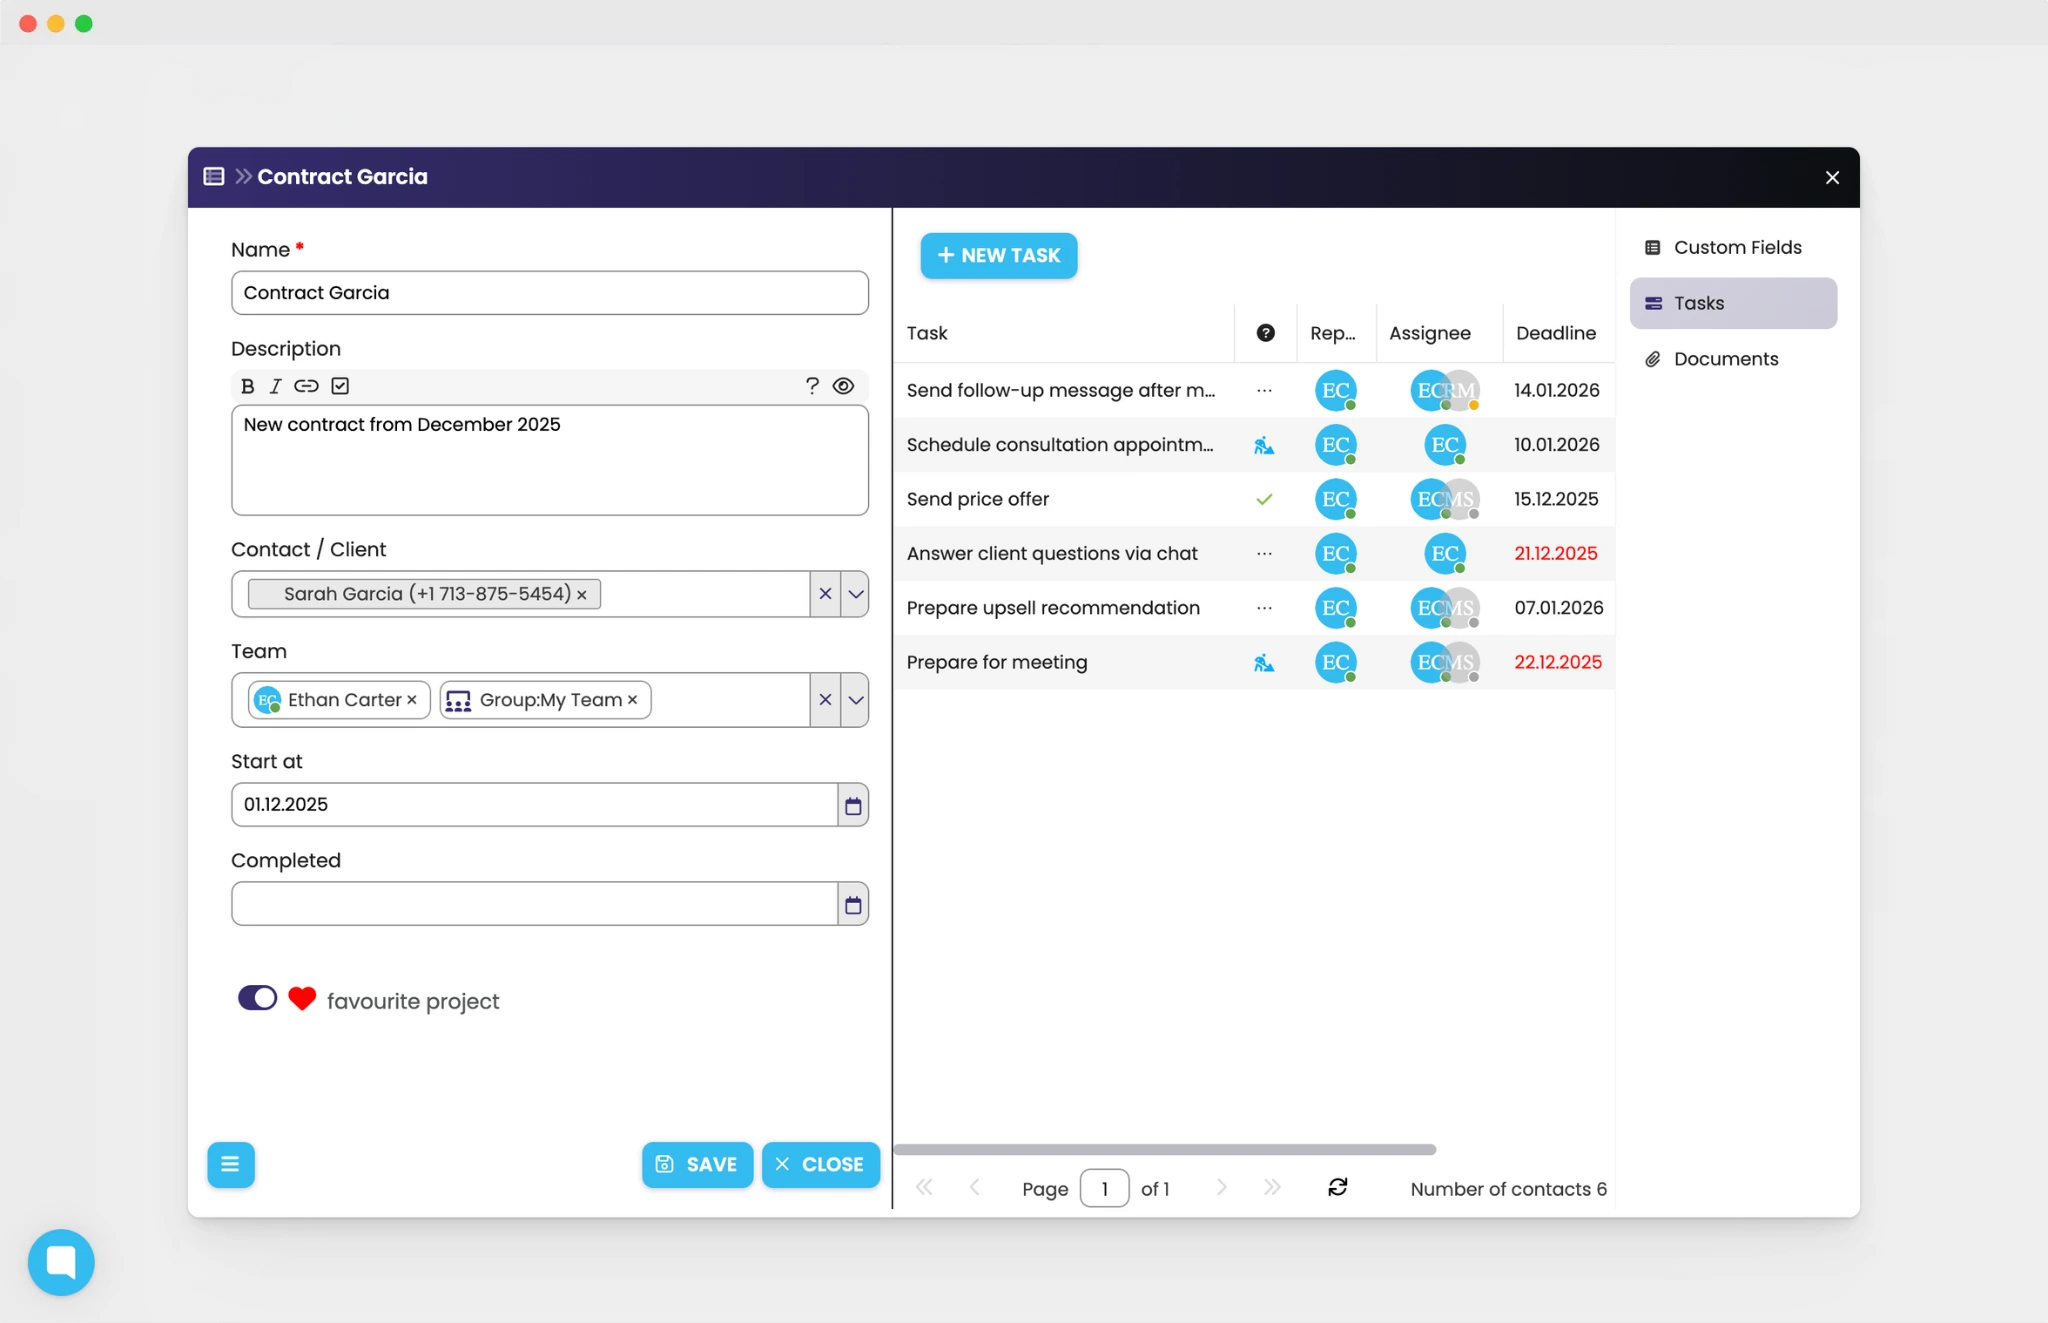Open markdown help question mark icon
This screenshot has height=1323, width=2048.
pos(812,386)
